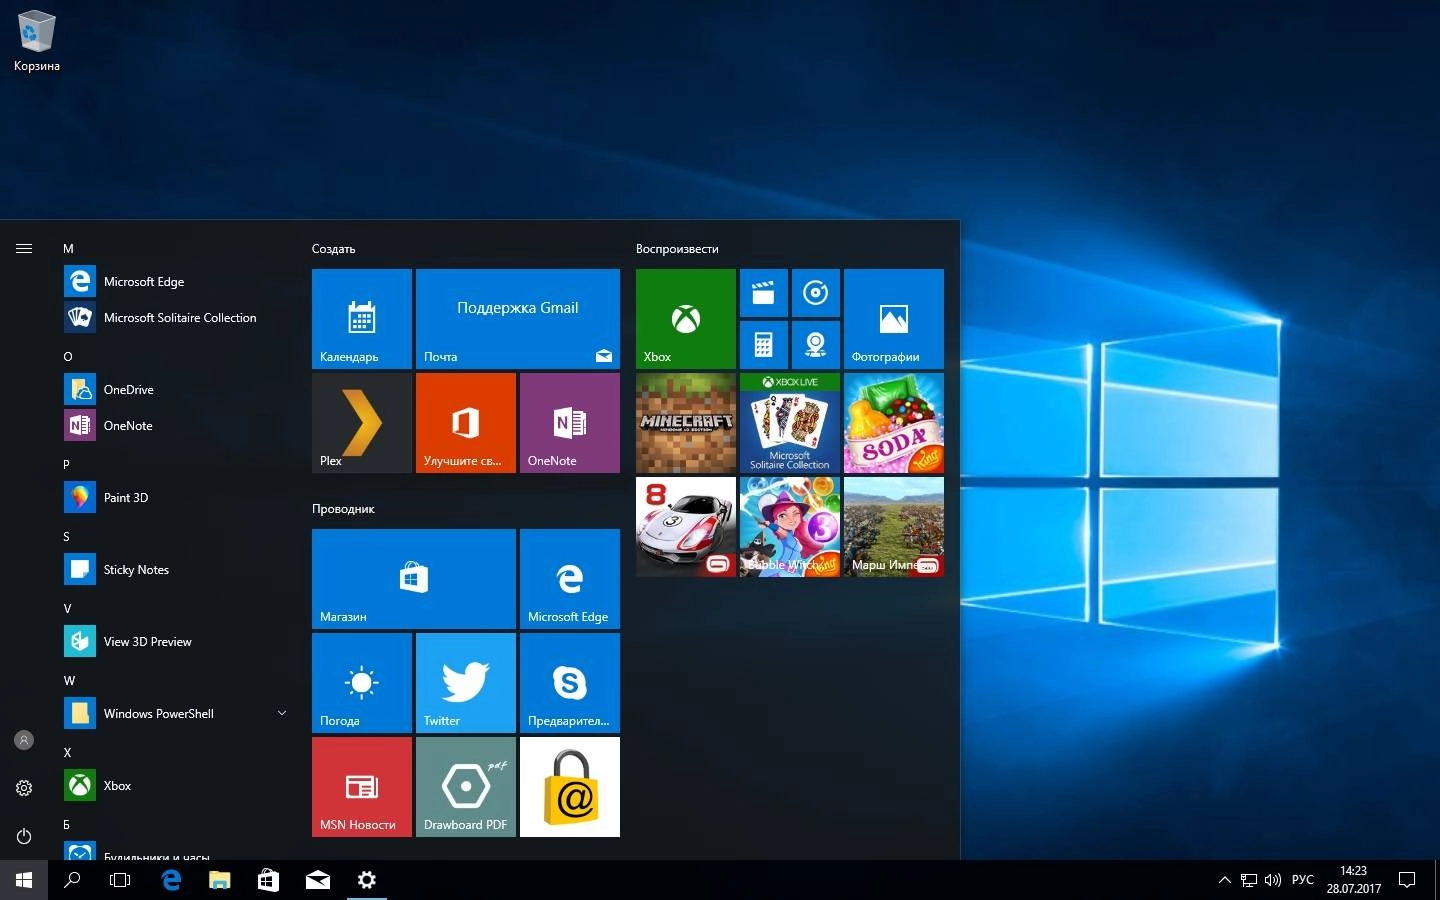
Task: Open the Groove Music disc tile
Action: [816, 293]
